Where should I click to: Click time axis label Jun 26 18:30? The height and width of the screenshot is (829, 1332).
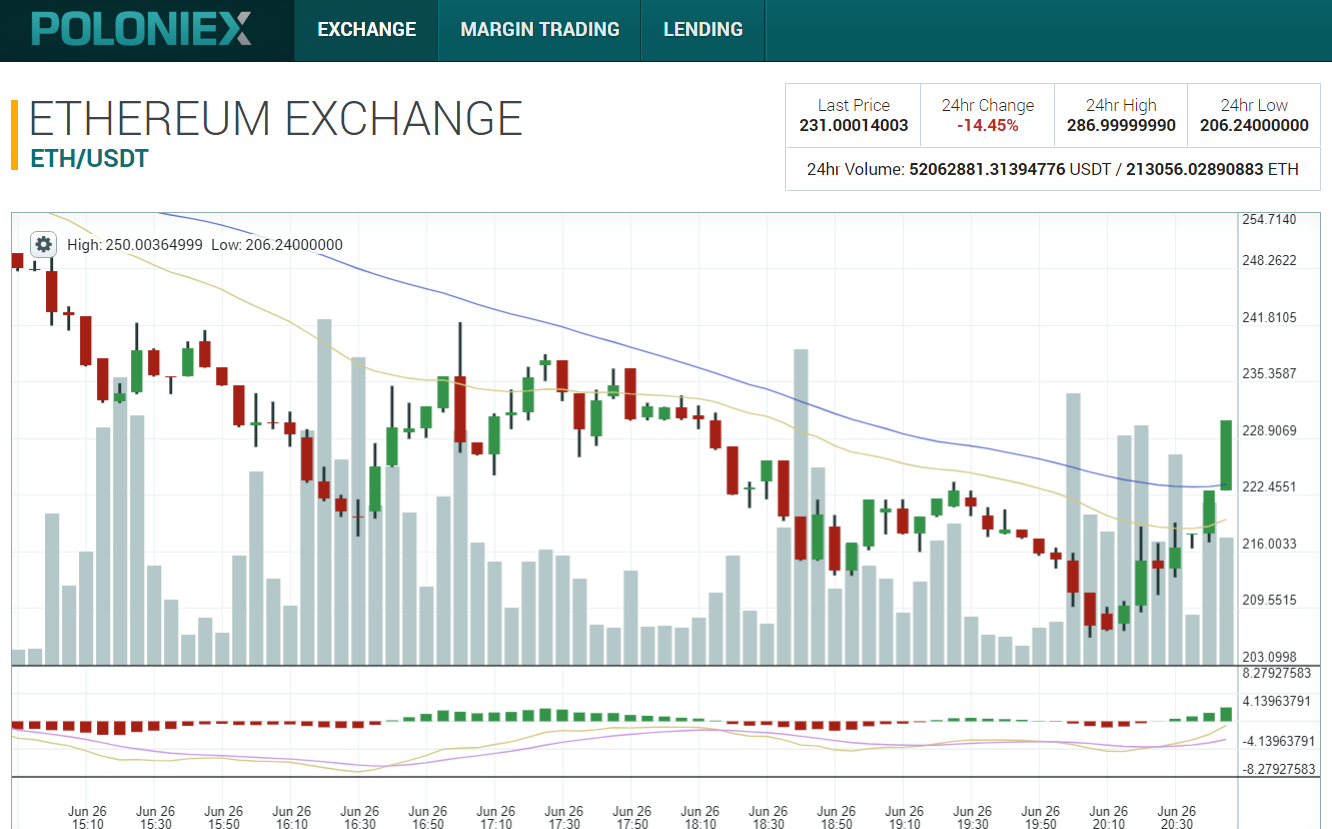pos(768,818)
